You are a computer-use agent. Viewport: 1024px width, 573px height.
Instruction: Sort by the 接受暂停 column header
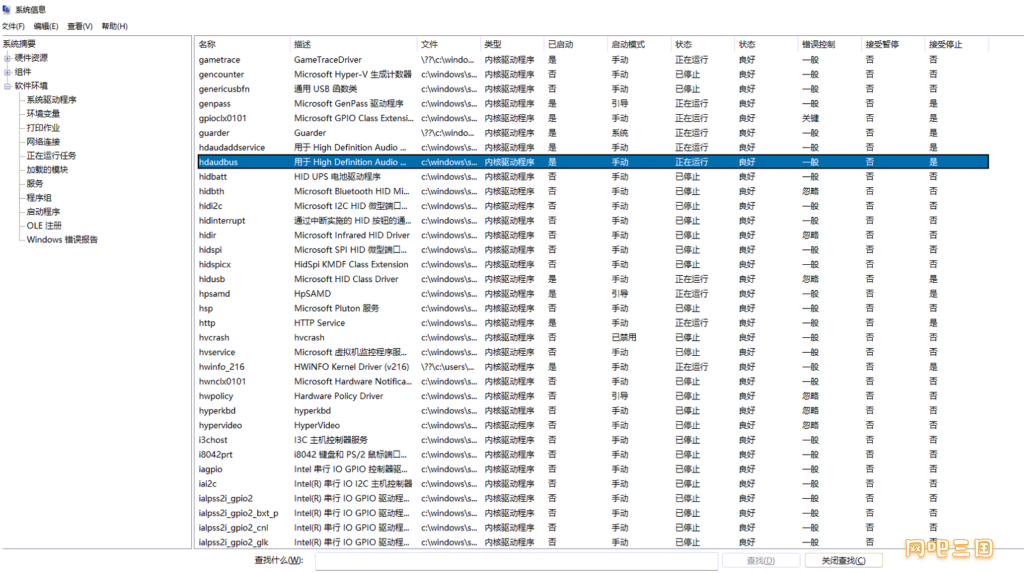click(x=892, y=44)
